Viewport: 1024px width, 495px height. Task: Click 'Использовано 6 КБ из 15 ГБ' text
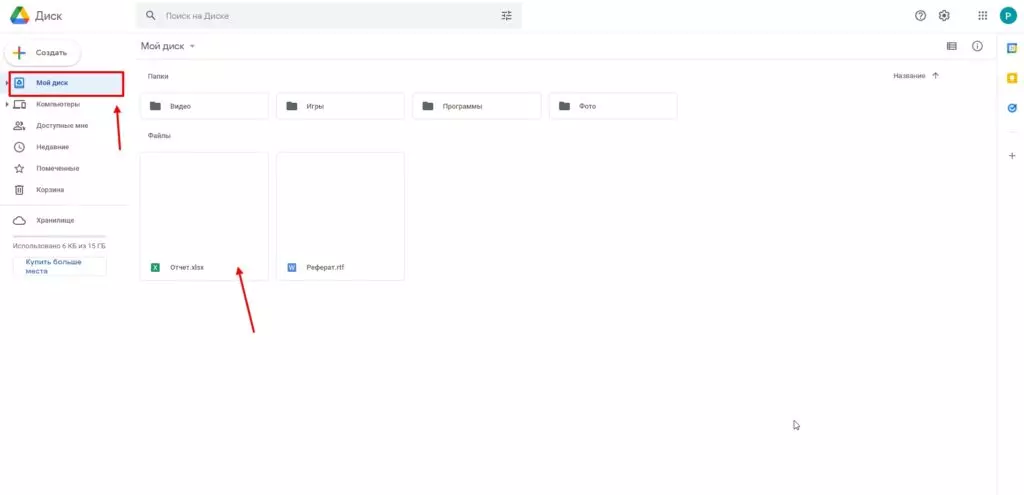point(59,246)
